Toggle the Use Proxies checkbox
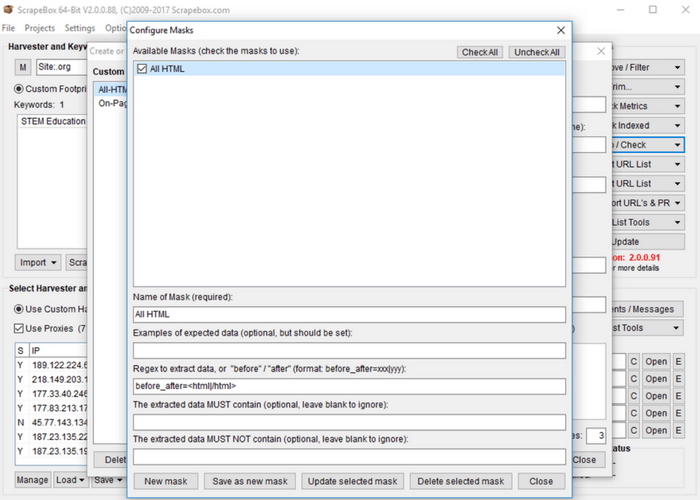Screen dimensions: 700x500 pyautogui.click(x=19, y=329)
